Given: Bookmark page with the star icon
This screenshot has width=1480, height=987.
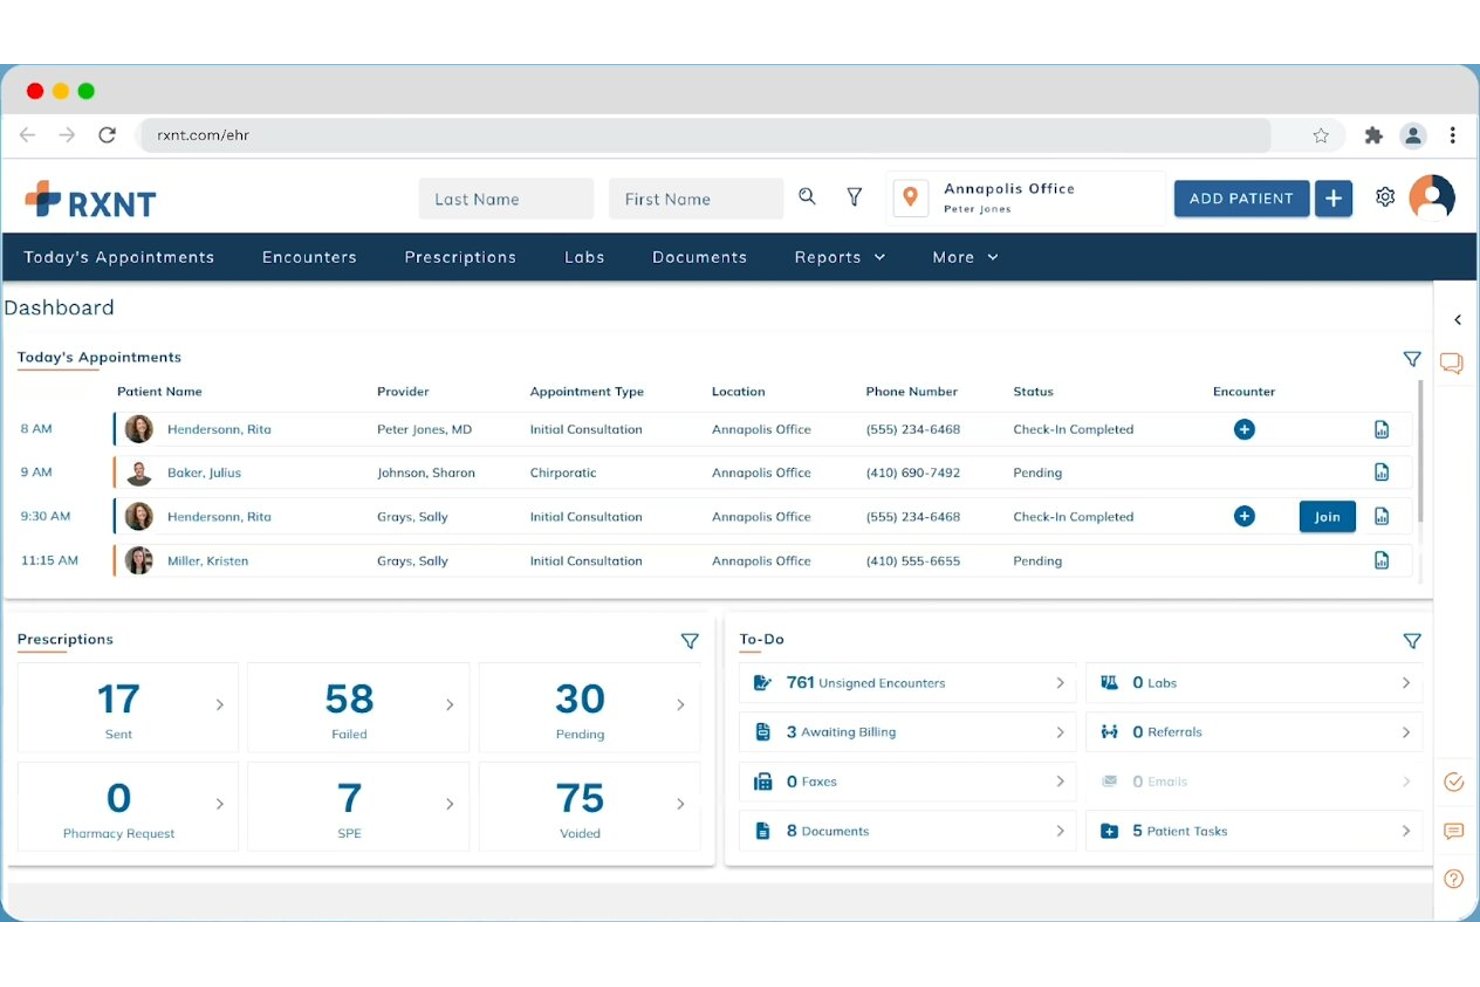Looking at the screenshot, I should (x=1321, y=135).
